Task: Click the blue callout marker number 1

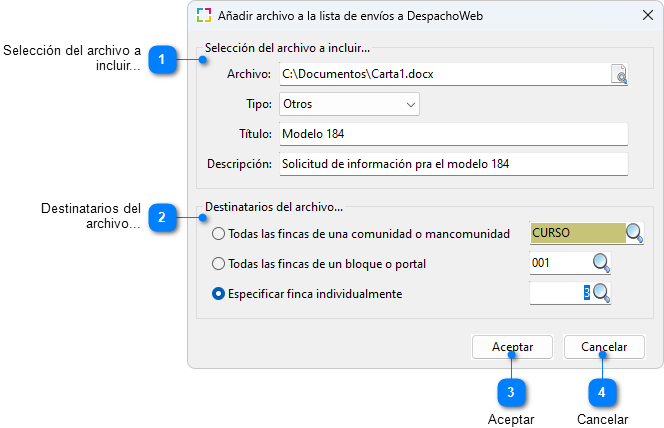Action: [162, 60]
